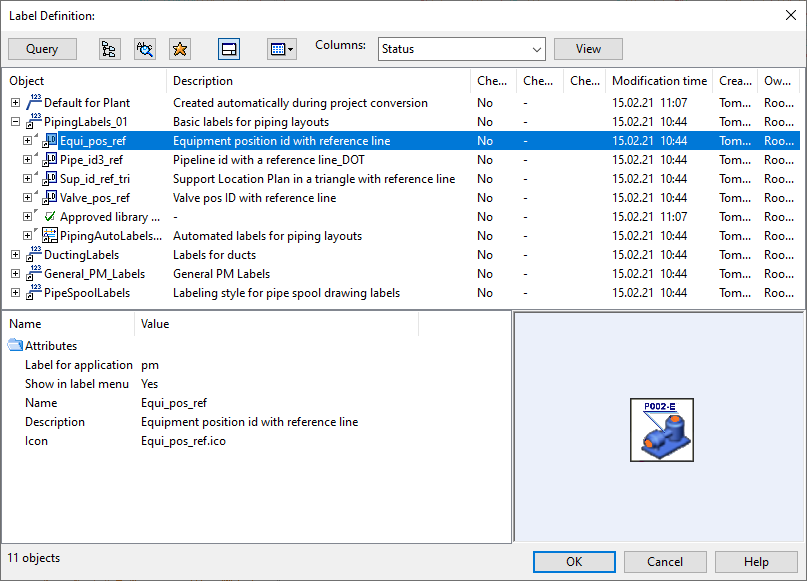Click the DuctingLabels set icon
This screenshot has height=581, width=807.
(x=33, y=255)
